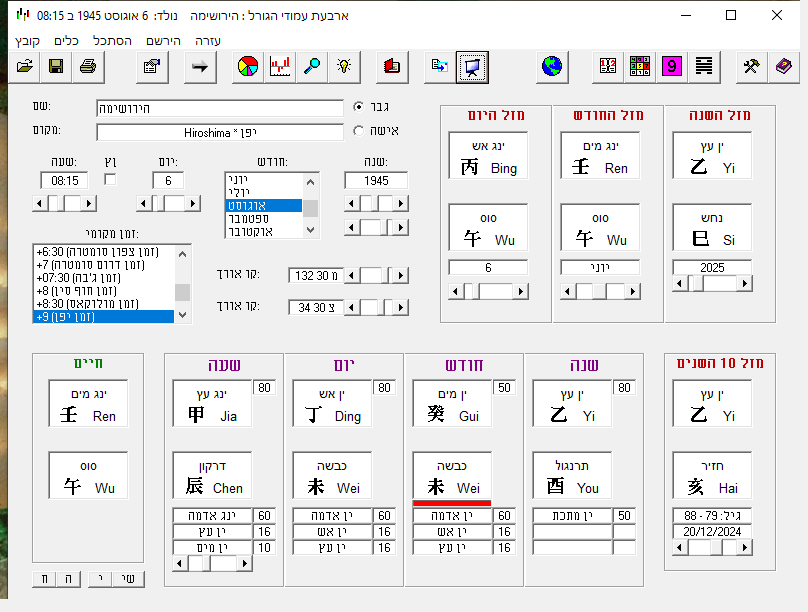
Task: Open the numbered 1-2 table icon
Action: coord(608,66)
